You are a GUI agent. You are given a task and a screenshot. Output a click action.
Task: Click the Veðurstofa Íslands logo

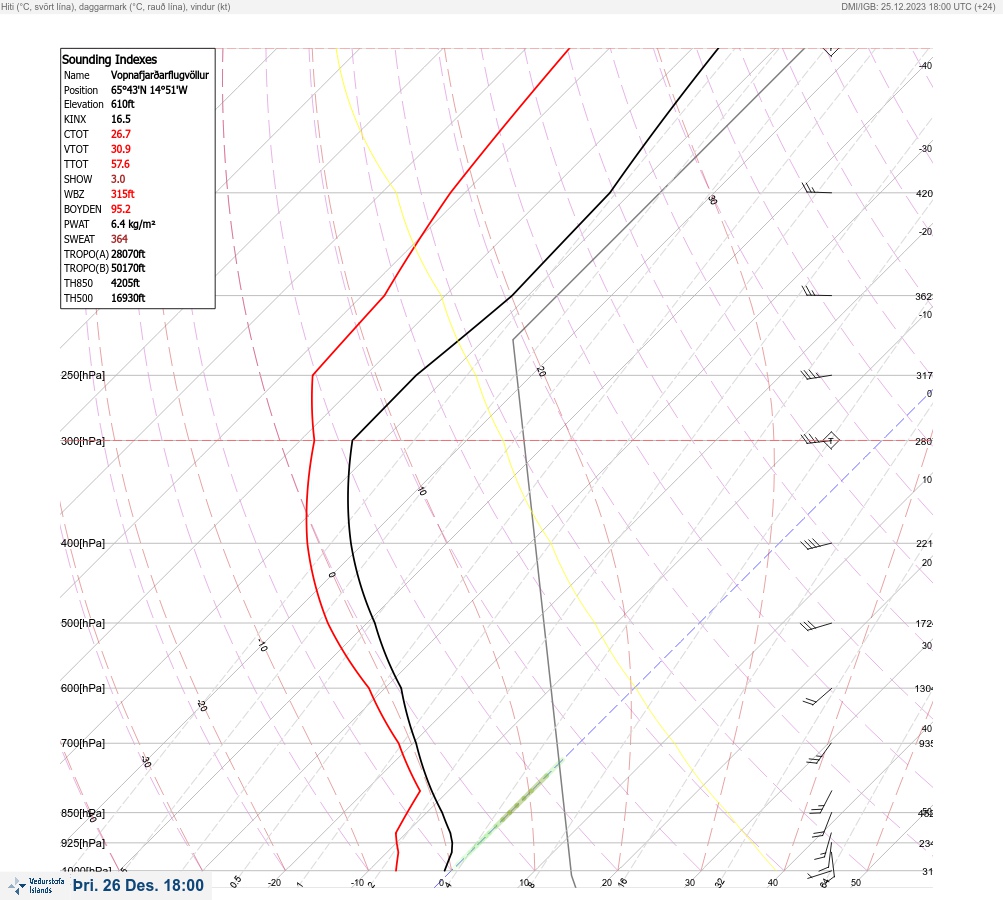click(x=36, y=885)
